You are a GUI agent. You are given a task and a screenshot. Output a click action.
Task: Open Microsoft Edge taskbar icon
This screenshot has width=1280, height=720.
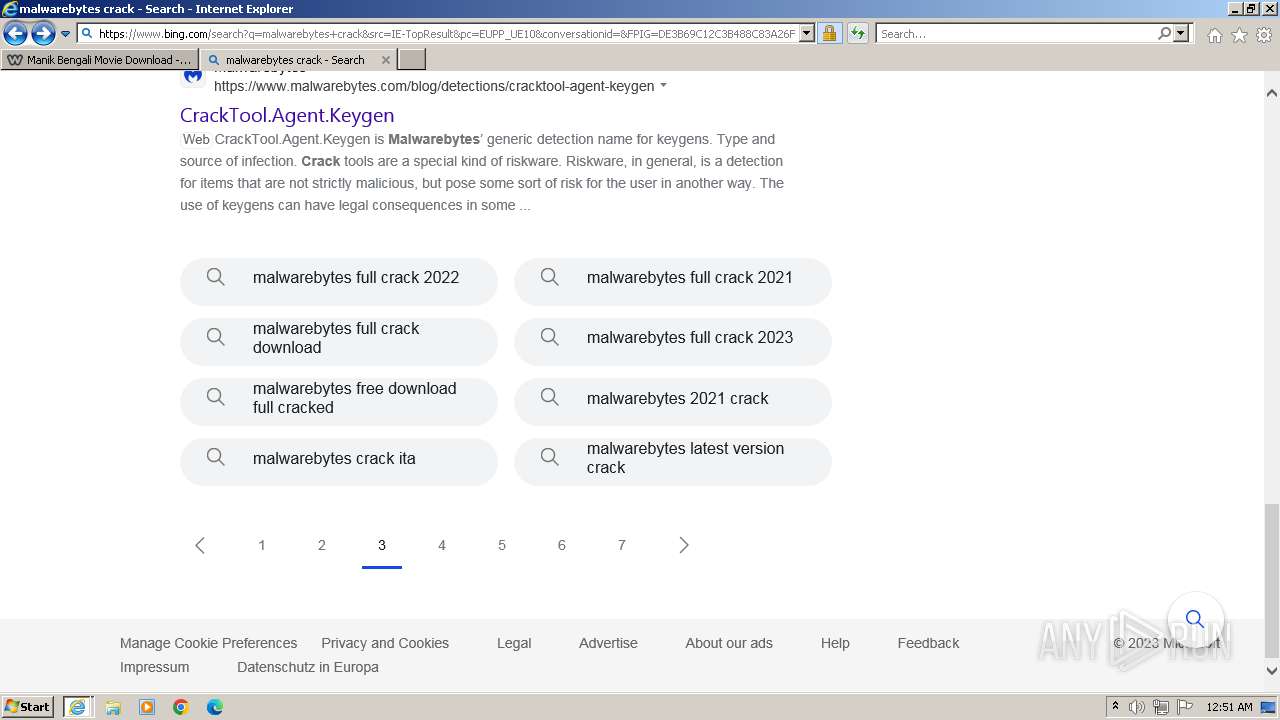coord(215,707)
